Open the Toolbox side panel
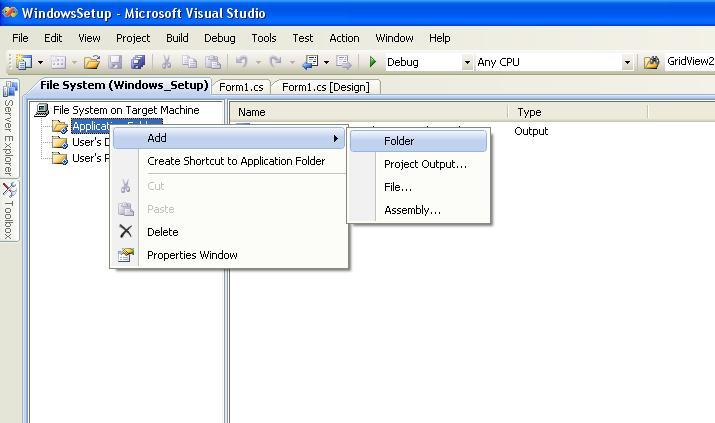The width and height of the screenshot is (715, 423). [9, 211]
